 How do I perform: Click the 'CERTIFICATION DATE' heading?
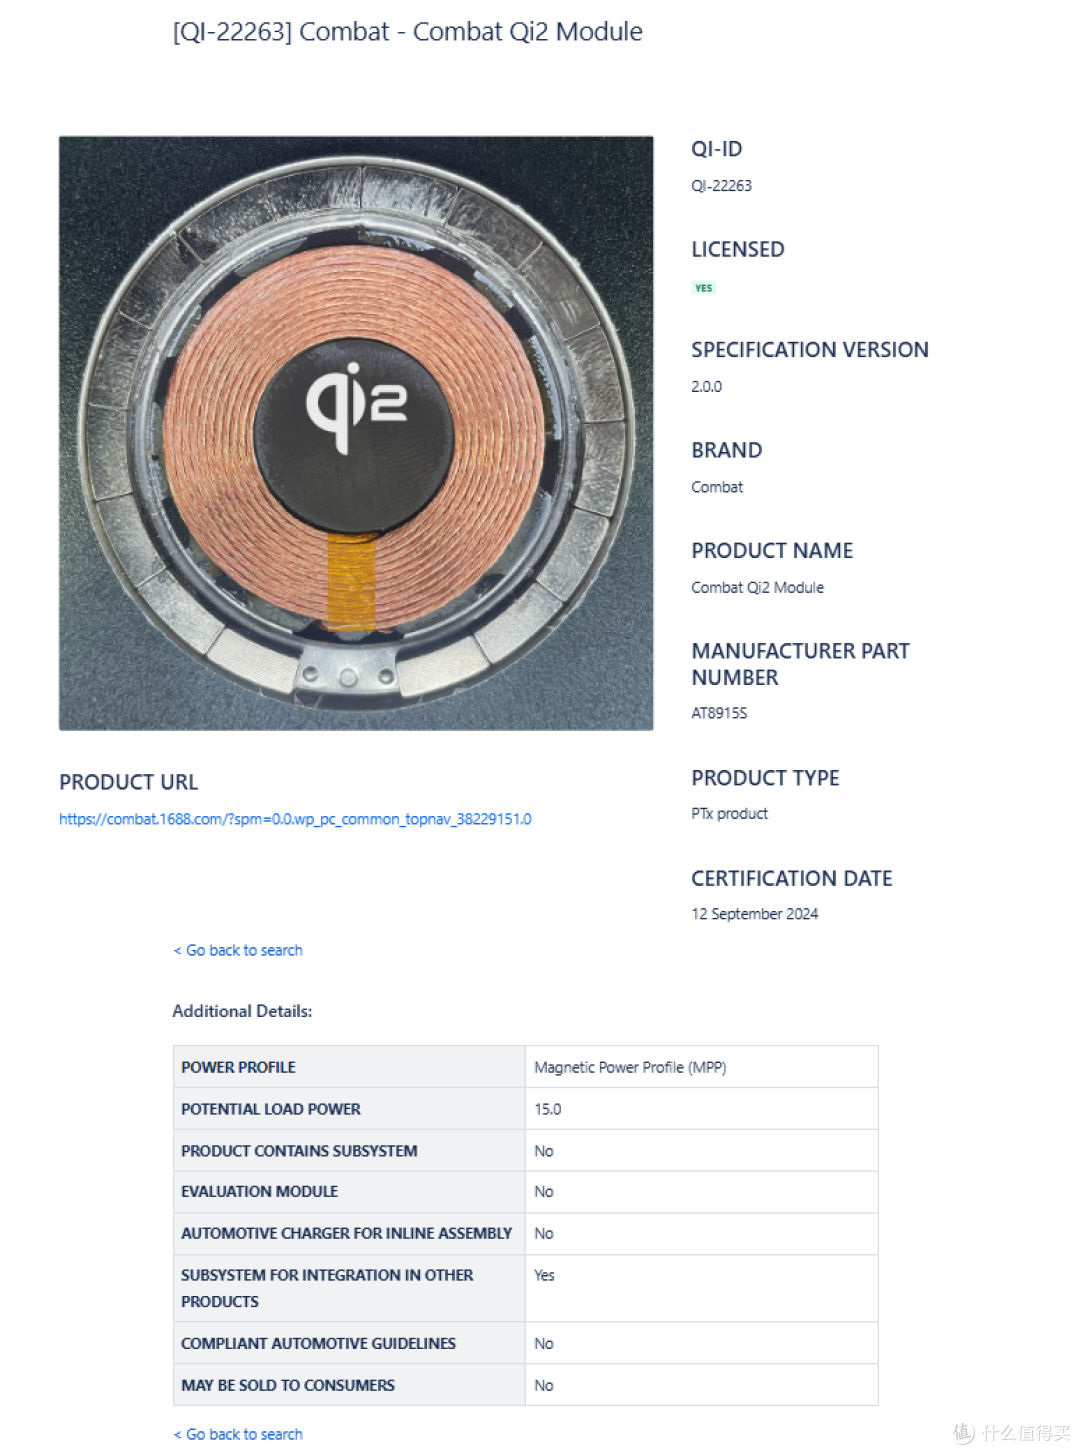(x=792, y=879)
